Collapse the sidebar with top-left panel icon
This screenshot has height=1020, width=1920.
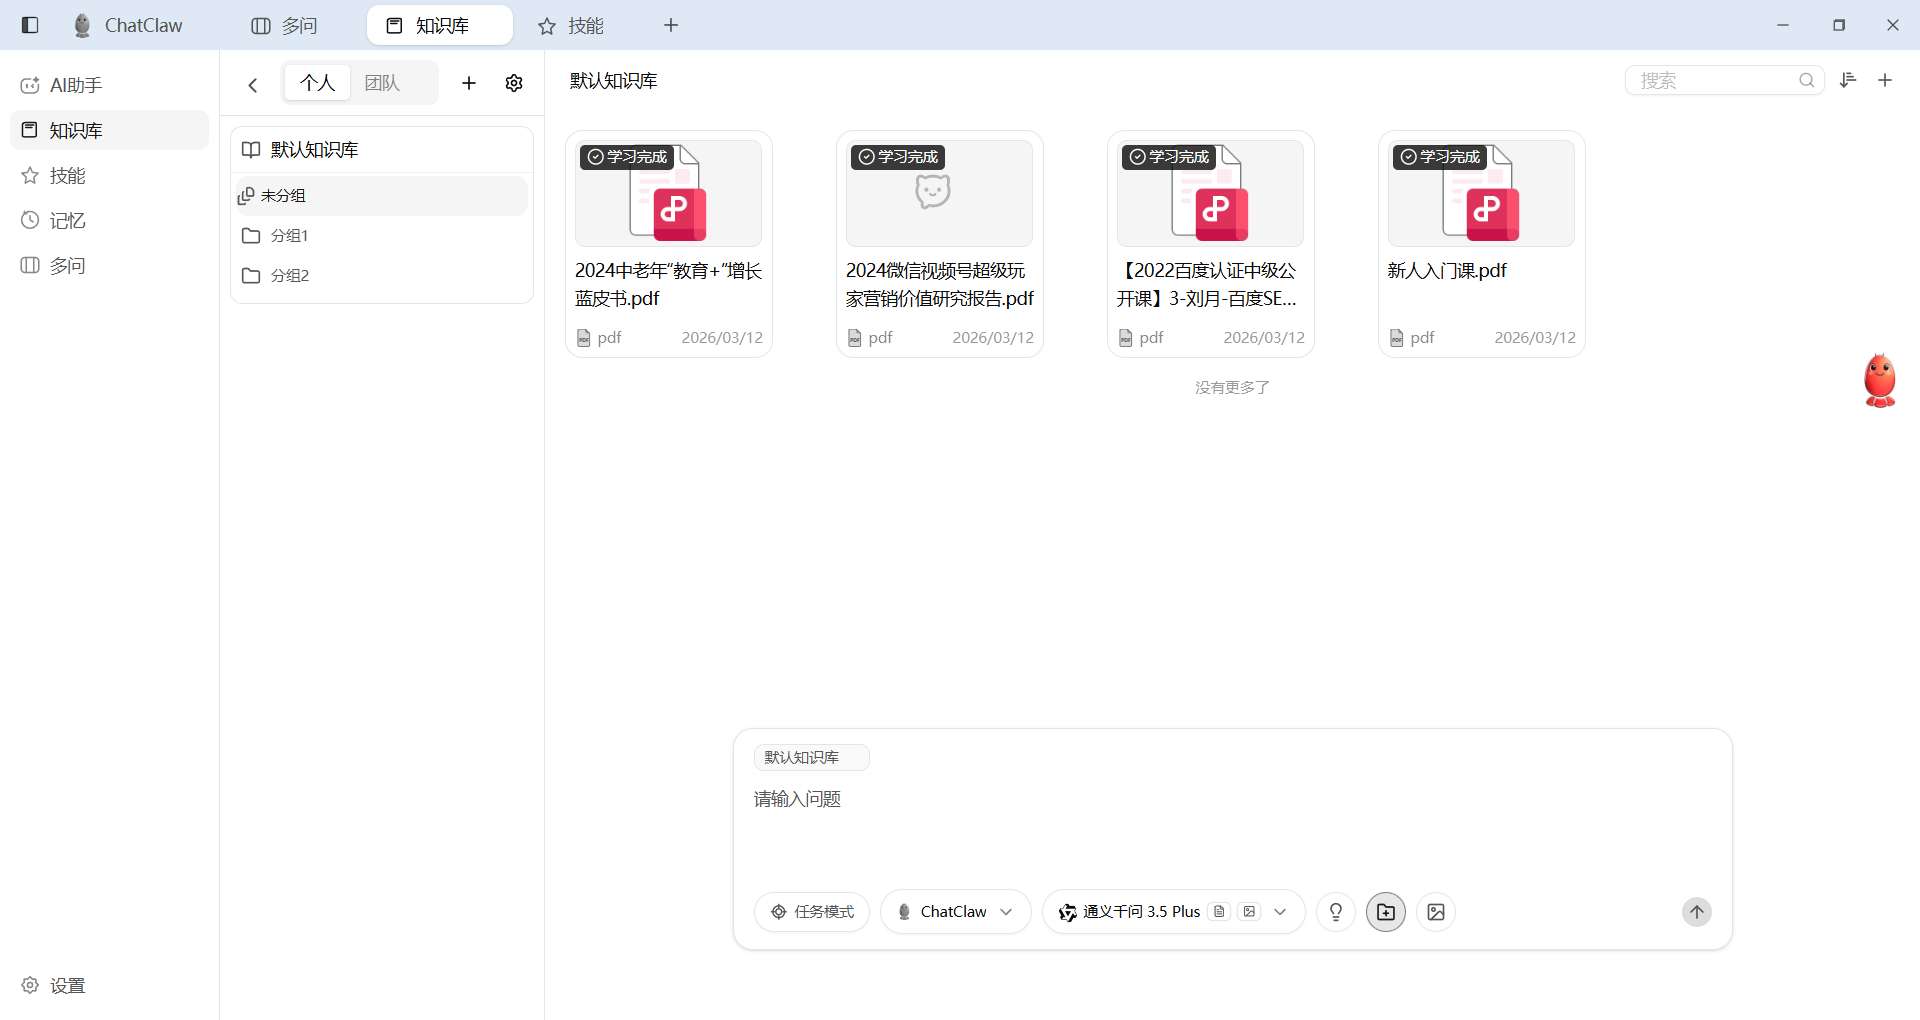point(29,25)
